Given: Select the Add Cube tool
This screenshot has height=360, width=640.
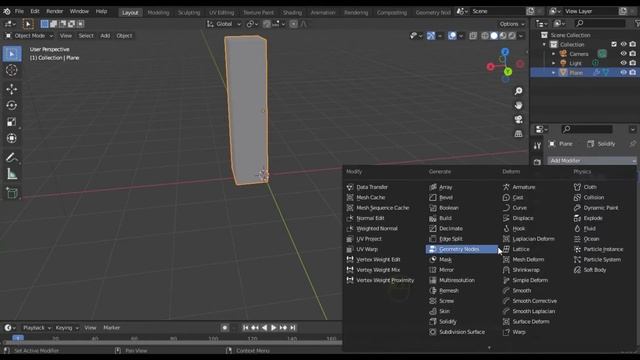Looking at the screenshot, I should [12, 193].
